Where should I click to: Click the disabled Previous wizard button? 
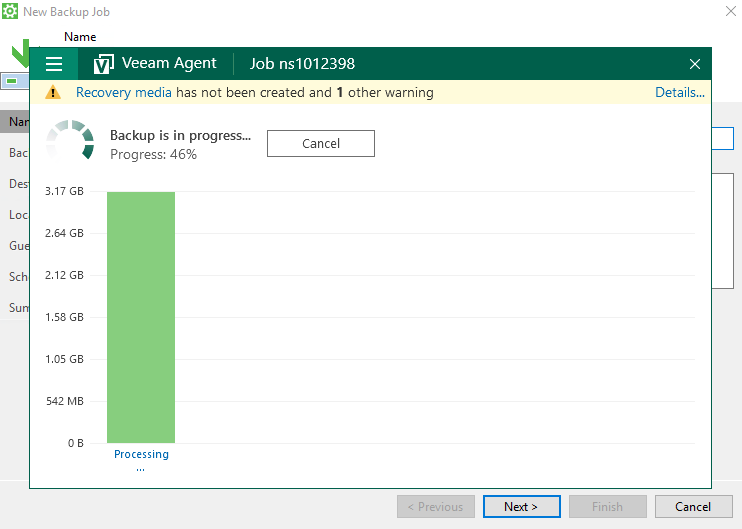[436, 507]
